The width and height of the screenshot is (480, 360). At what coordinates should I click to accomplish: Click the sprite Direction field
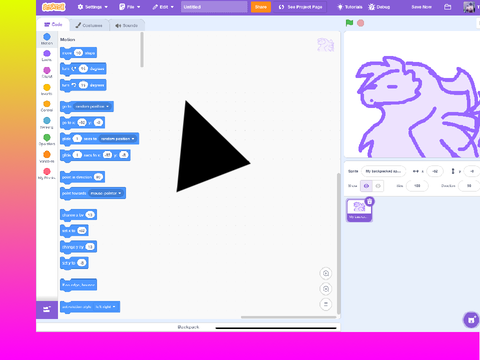pos(469,186)
